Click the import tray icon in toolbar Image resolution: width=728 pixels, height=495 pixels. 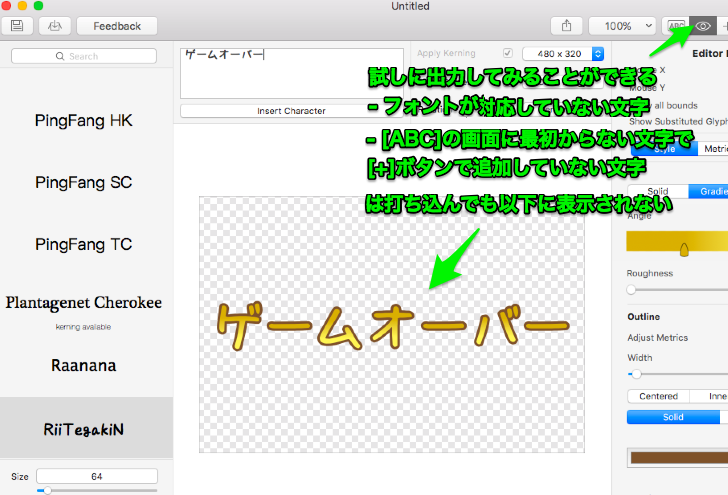pos(55,26)
